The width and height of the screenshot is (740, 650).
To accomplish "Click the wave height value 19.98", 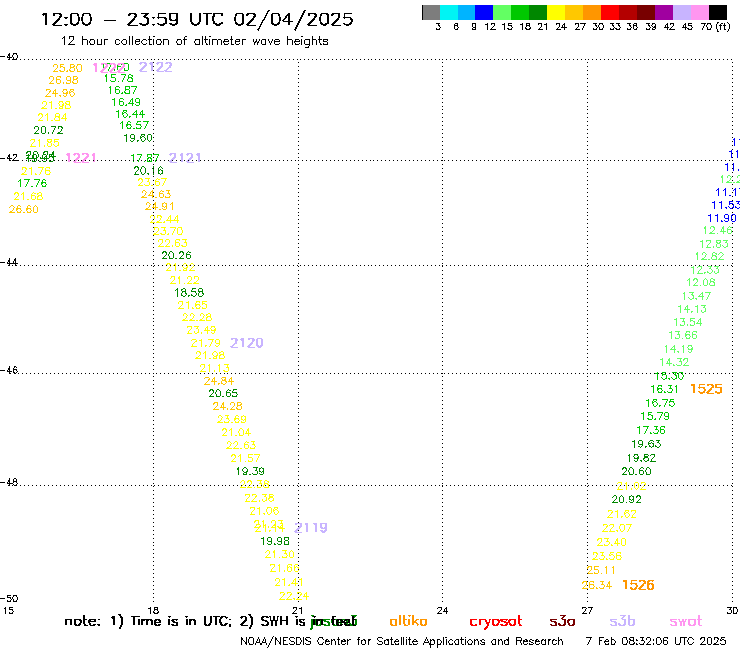I will coord(275,541).
